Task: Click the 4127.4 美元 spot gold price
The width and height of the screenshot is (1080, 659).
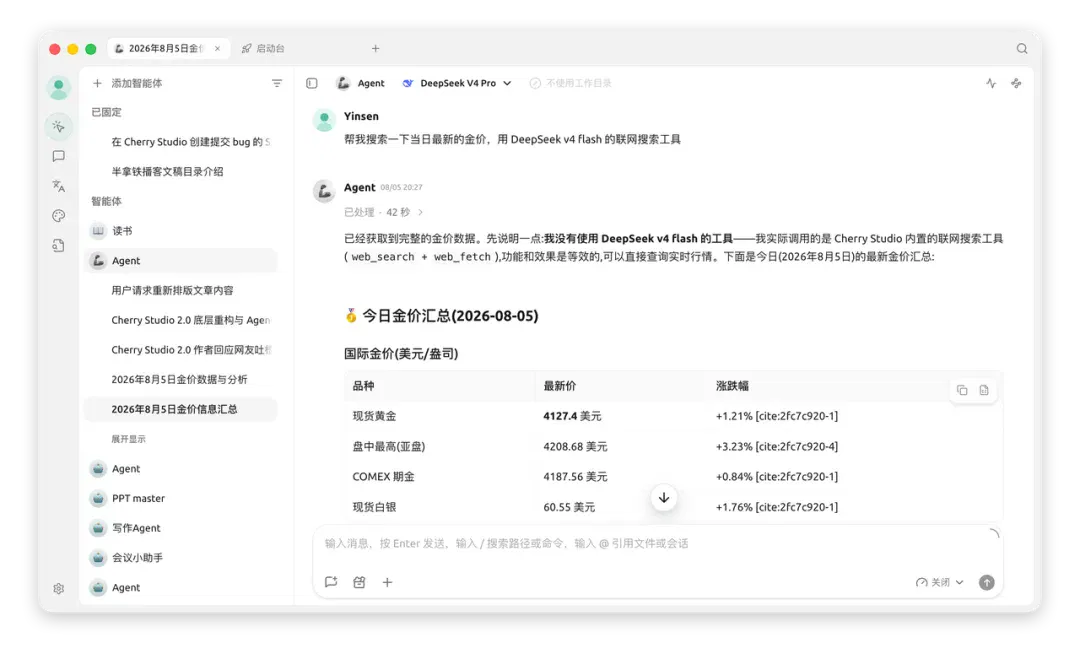Action: (572, 416)
